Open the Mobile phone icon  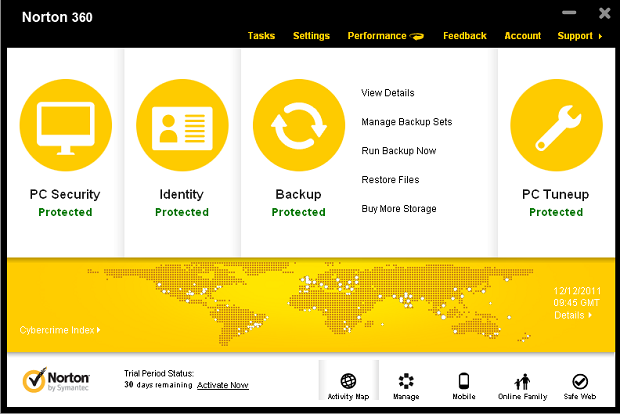[x=464, y=381]
